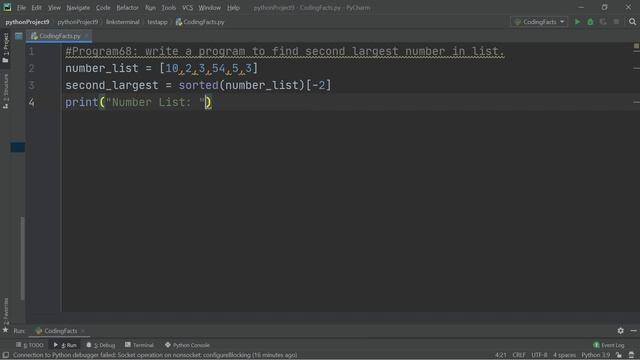The height and width of the screenshot is (360, 640).
Task: Click the sorted function call
Action: tap(198, 85)
